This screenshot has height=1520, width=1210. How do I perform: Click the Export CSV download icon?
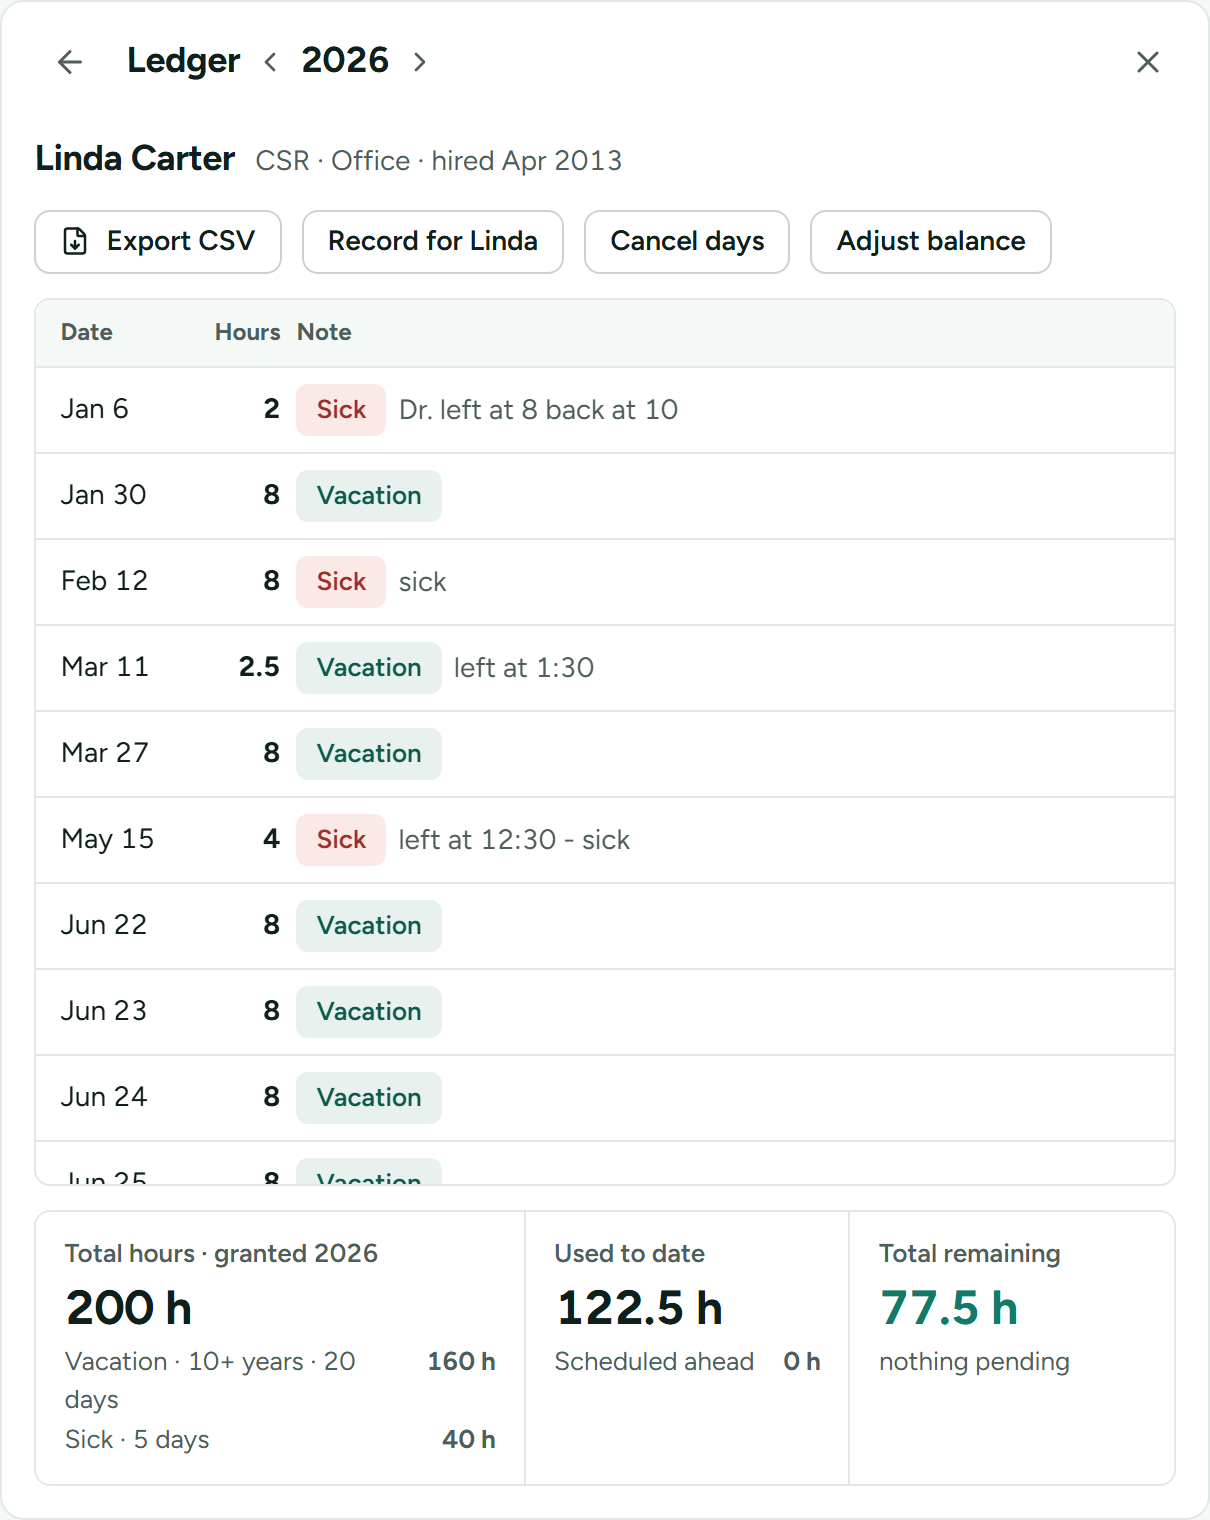pos(75,241)
